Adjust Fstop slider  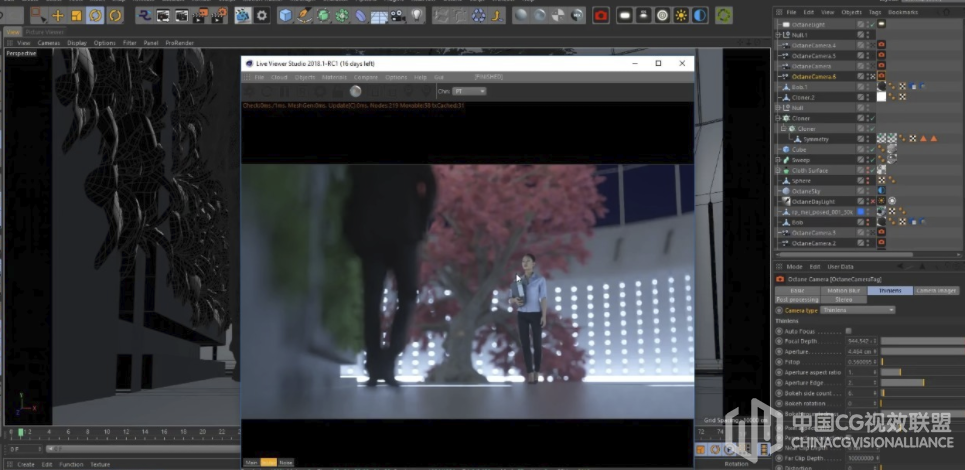pos(923,362)
